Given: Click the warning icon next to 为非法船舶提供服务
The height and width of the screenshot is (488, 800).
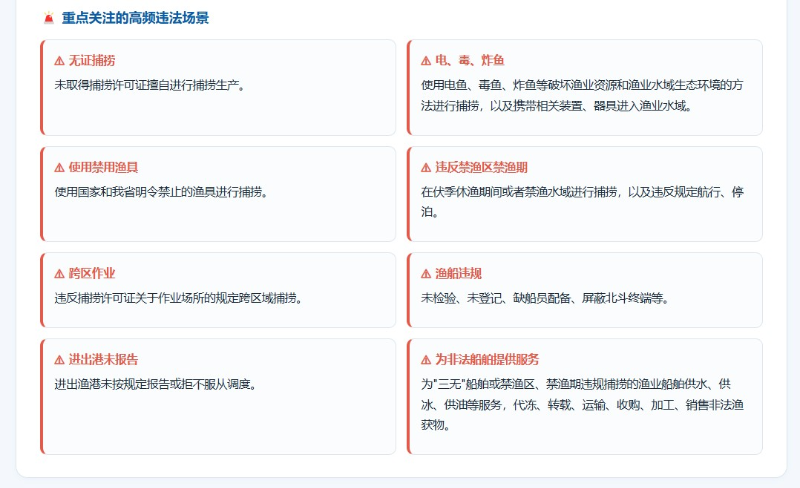Looking at the screenshot, I should click(426, 360).
